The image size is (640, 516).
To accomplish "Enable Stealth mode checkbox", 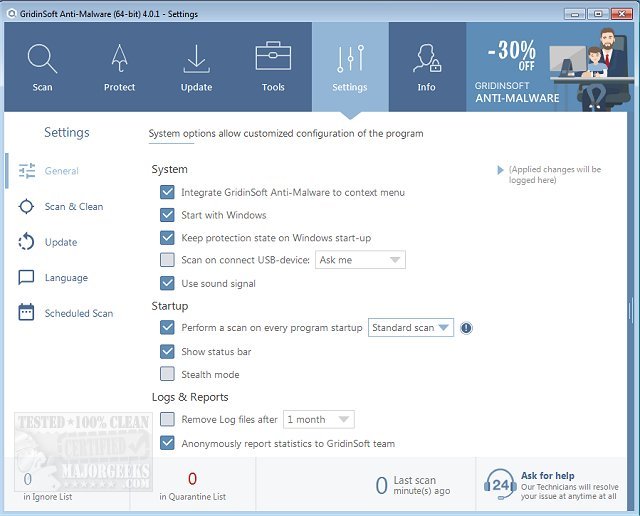I will click(x=167, y=374).
